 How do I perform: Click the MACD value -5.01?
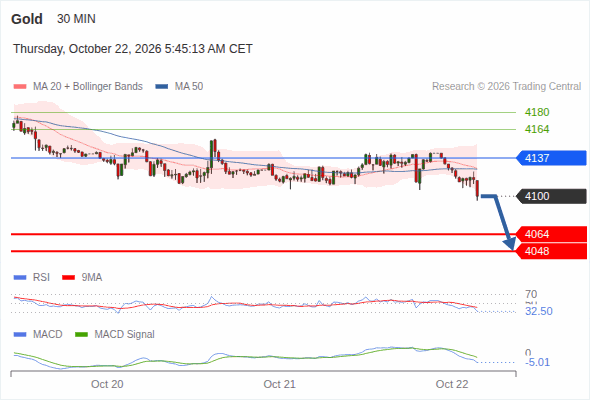pyautogui.click(x=538, y=362)
